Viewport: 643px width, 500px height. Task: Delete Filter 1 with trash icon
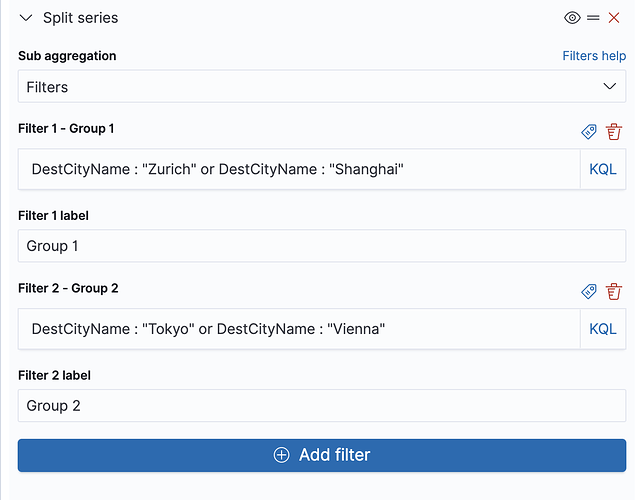coord(614,131)
